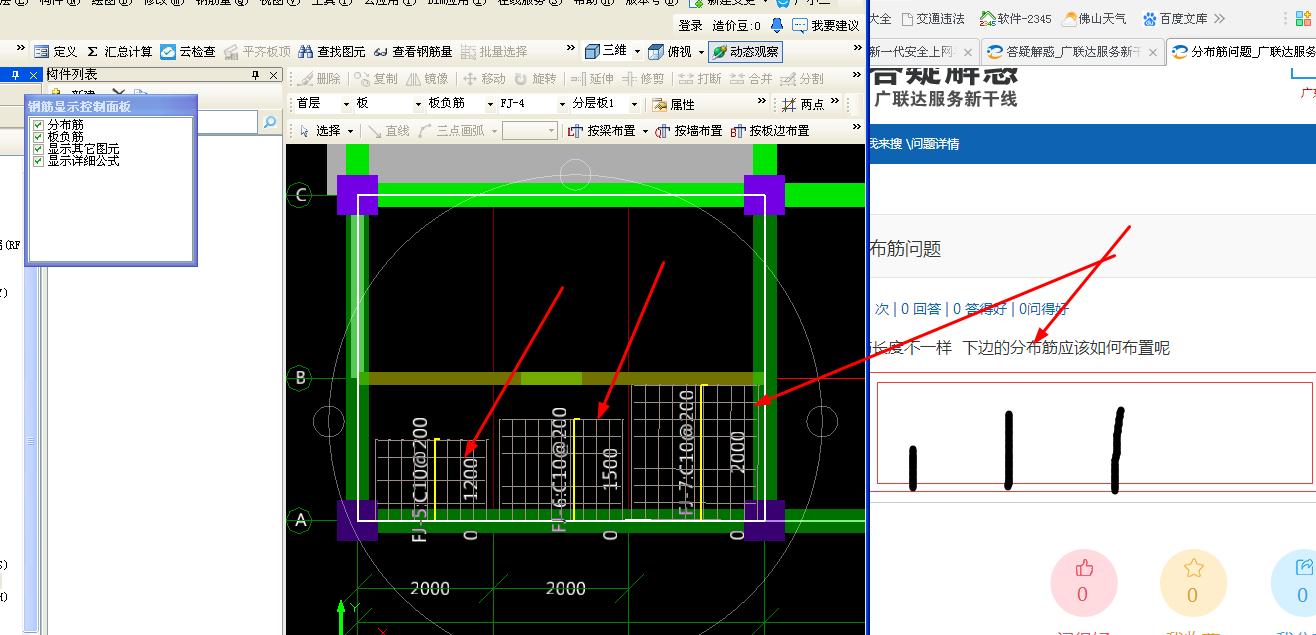Close the 答疑解惑 browser tab
Viewport: 1316px width, 635px height.
coord(1153,53)
